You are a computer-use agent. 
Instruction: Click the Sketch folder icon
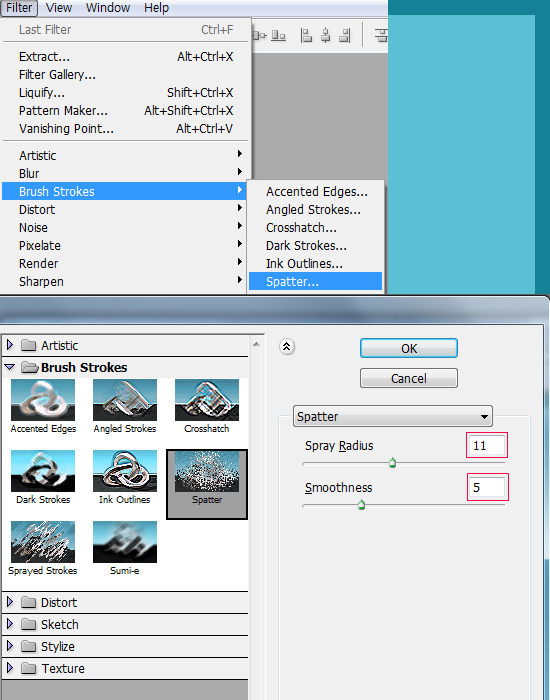29,624
